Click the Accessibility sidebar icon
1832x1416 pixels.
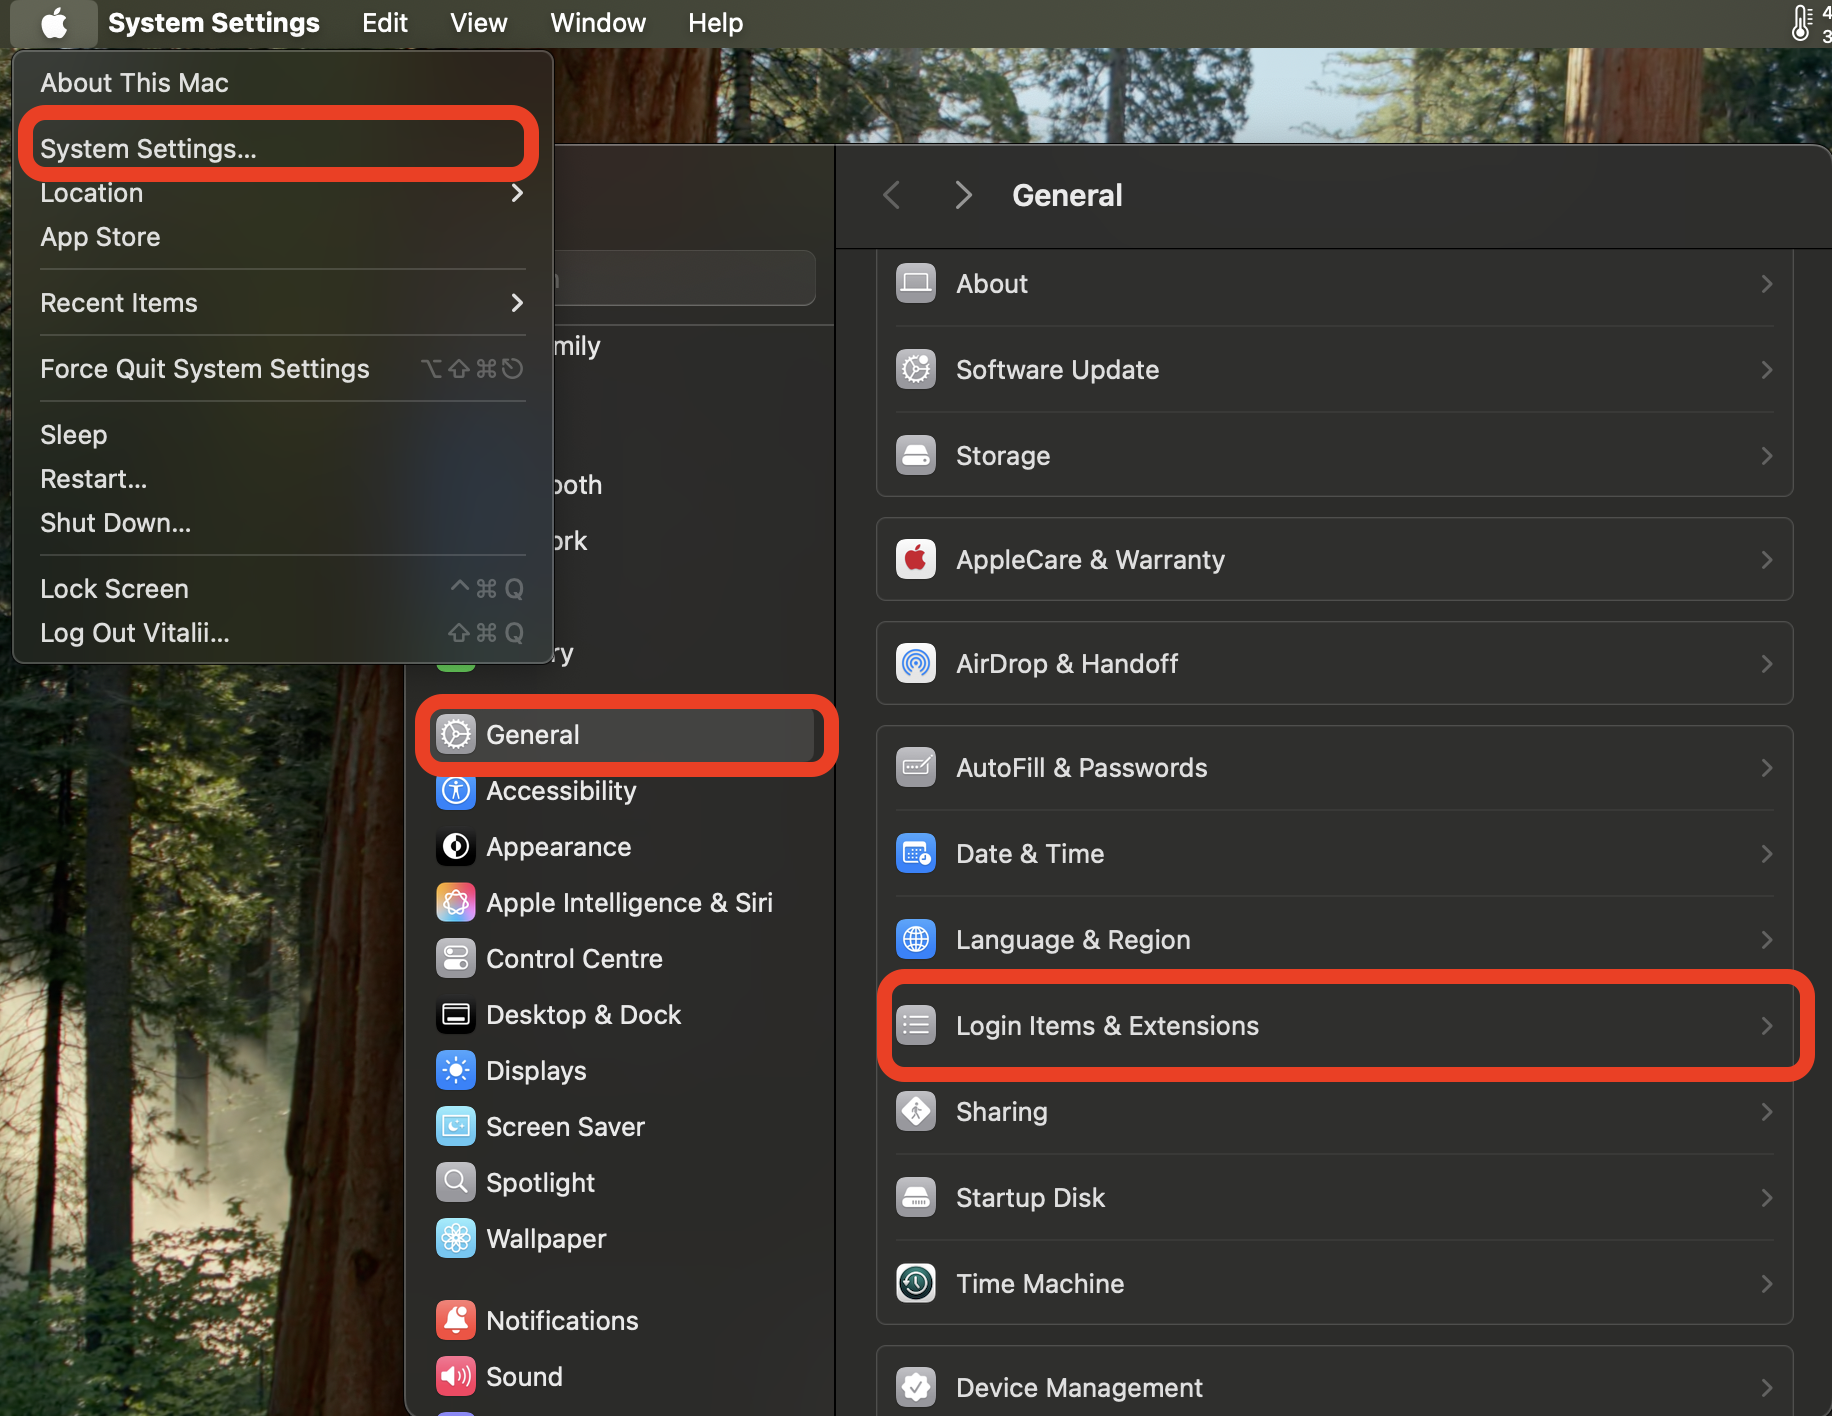(456, 790)
